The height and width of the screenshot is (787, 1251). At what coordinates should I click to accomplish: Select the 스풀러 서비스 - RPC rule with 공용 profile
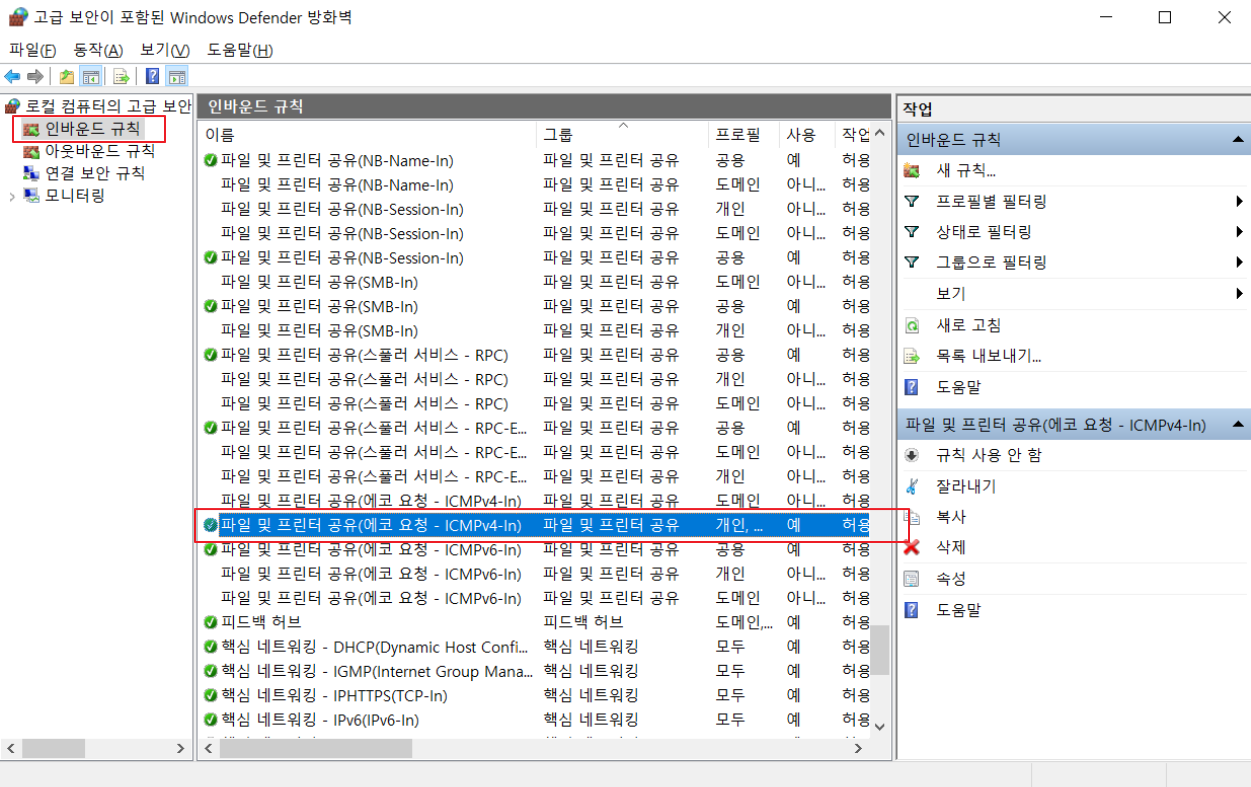[535, 355]
